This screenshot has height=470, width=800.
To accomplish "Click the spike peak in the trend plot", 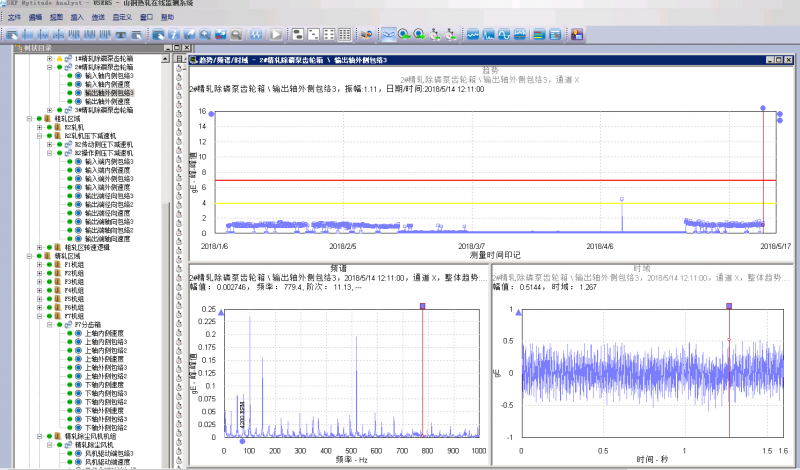I will 622,199.
